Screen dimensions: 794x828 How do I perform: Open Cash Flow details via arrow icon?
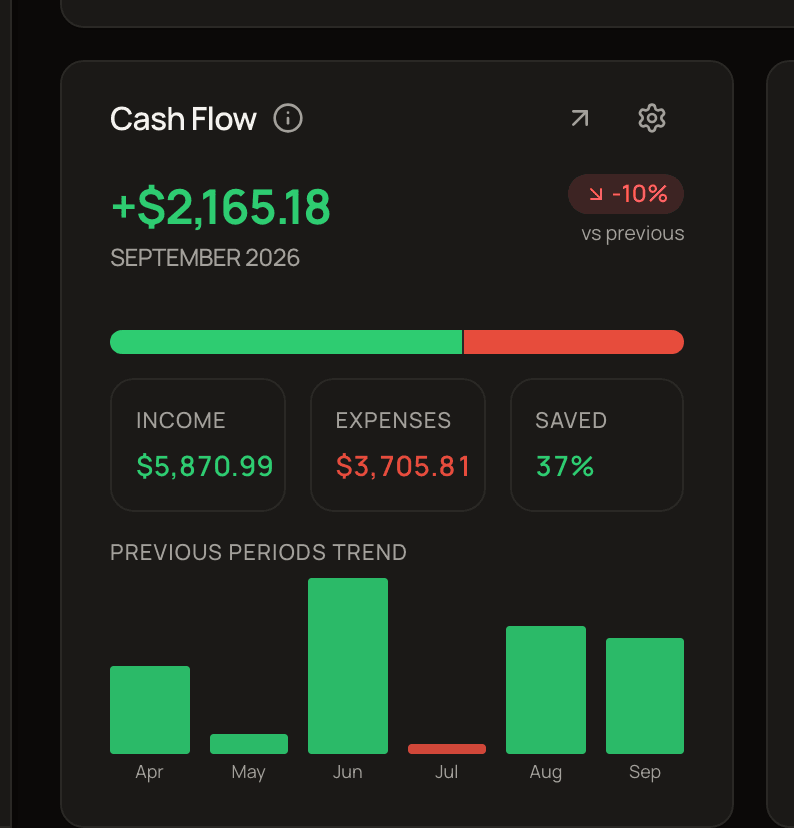(x=580, y=118)
